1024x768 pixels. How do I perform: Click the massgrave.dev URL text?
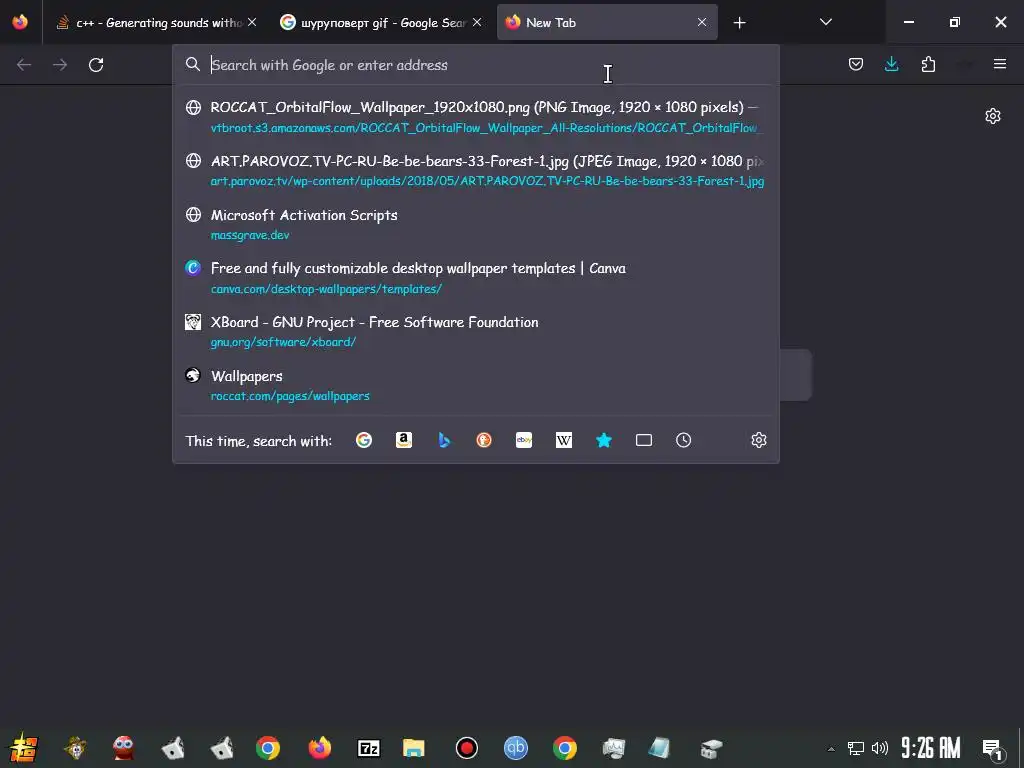coord(249,235)
